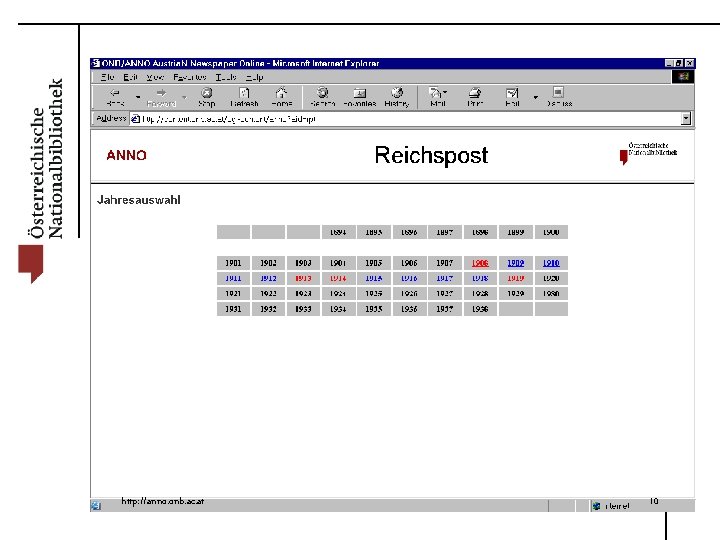The width and height of the screenshot is (720, 540).
Task: Open the Search toolbar icon
Action: coord(323,97)
